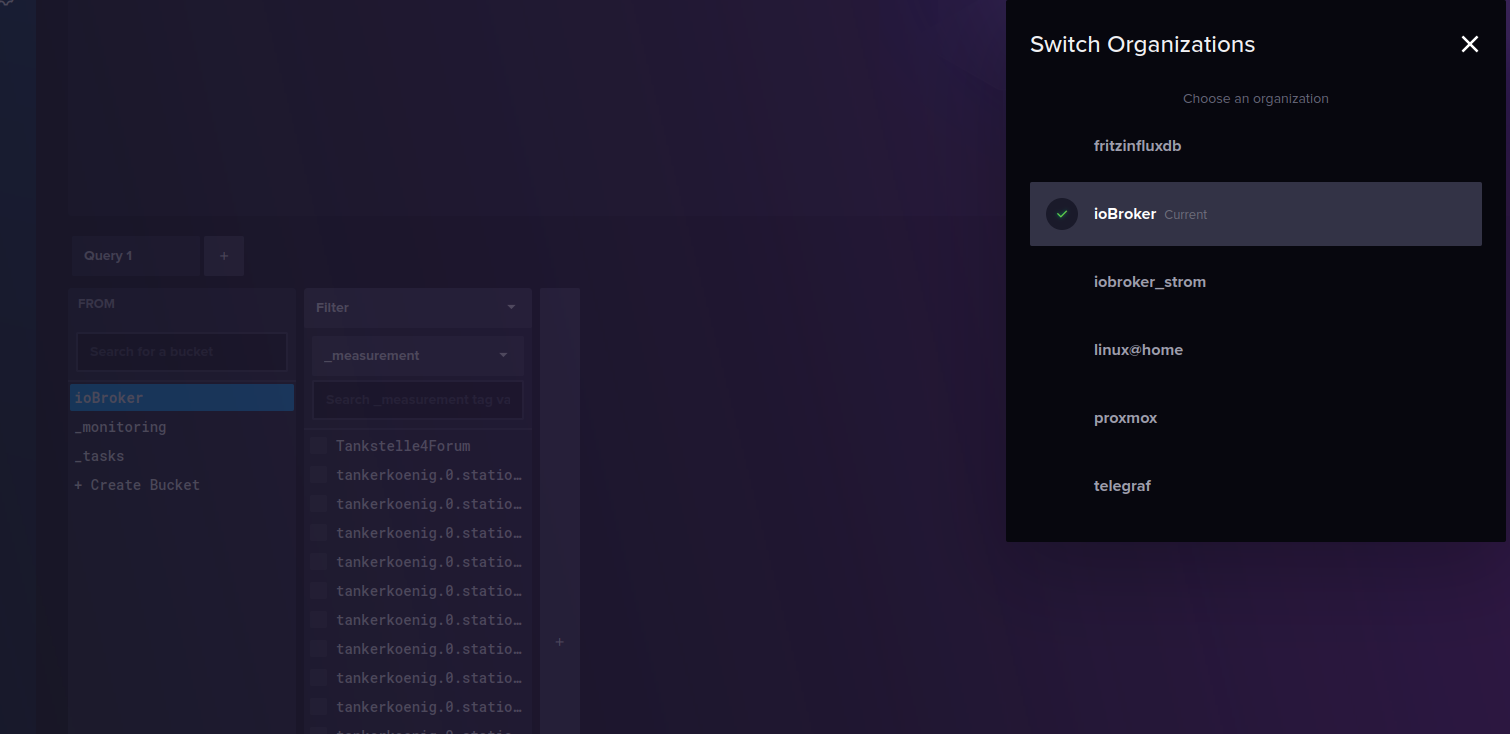Image resolution: width=1510 pixels, height=734 pixels.
Task: Click the Search for a bucket field
Action: 182,352
